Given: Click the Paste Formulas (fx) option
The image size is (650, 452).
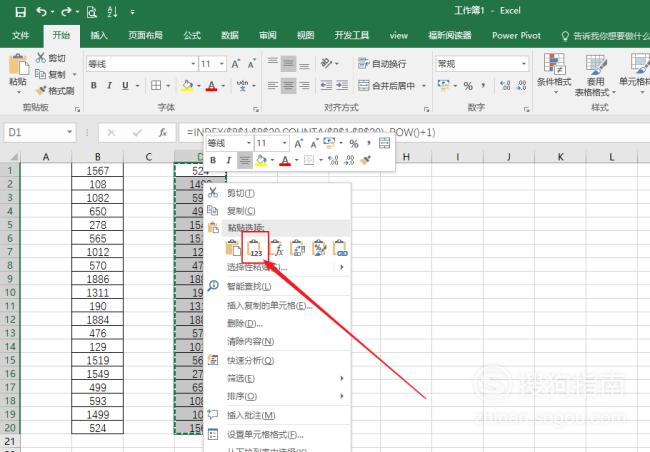Looking at the screenshot, I should pos(277,248).
